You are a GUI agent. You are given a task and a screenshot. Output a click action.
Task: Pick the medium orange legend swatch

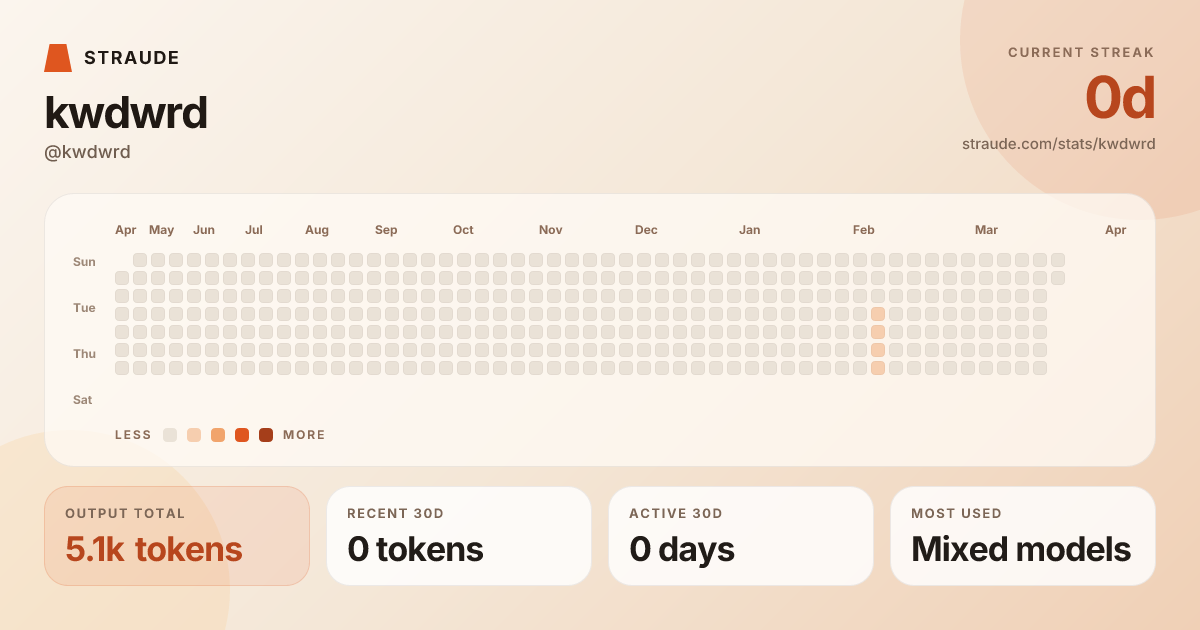pyautogui.click(x=218, y=435)
